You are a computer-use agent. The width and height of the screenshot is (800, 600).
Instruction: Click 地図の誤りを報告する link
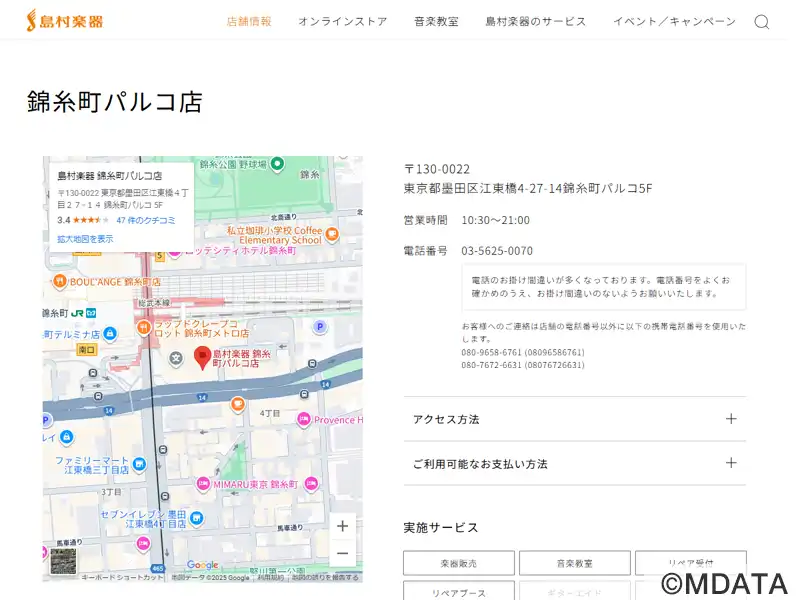tap(324, 578)
